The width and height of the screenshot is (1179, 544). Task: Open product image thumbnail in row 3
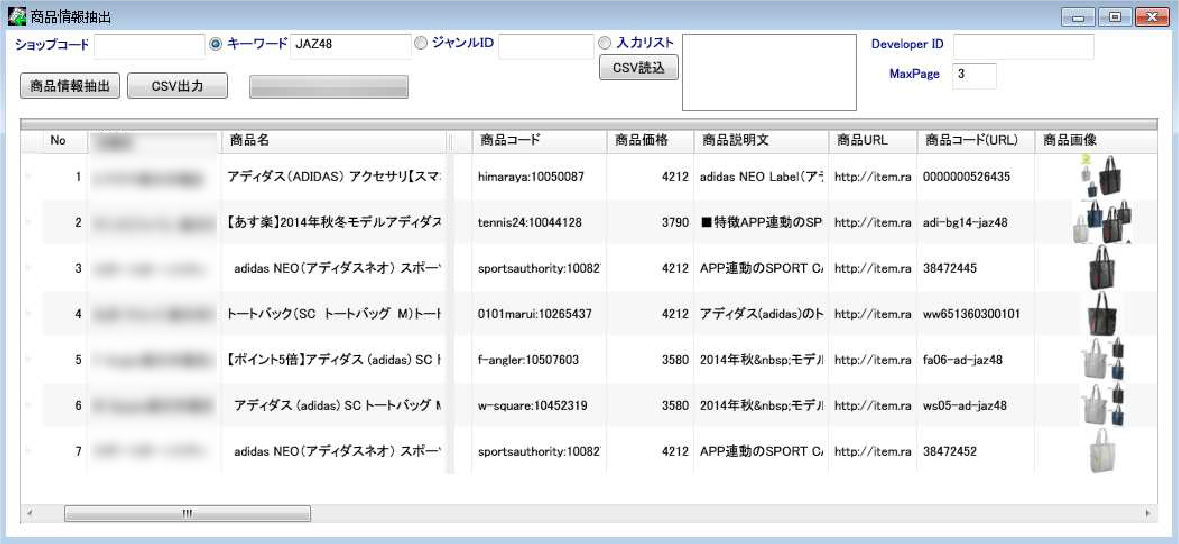[1102, 267]
